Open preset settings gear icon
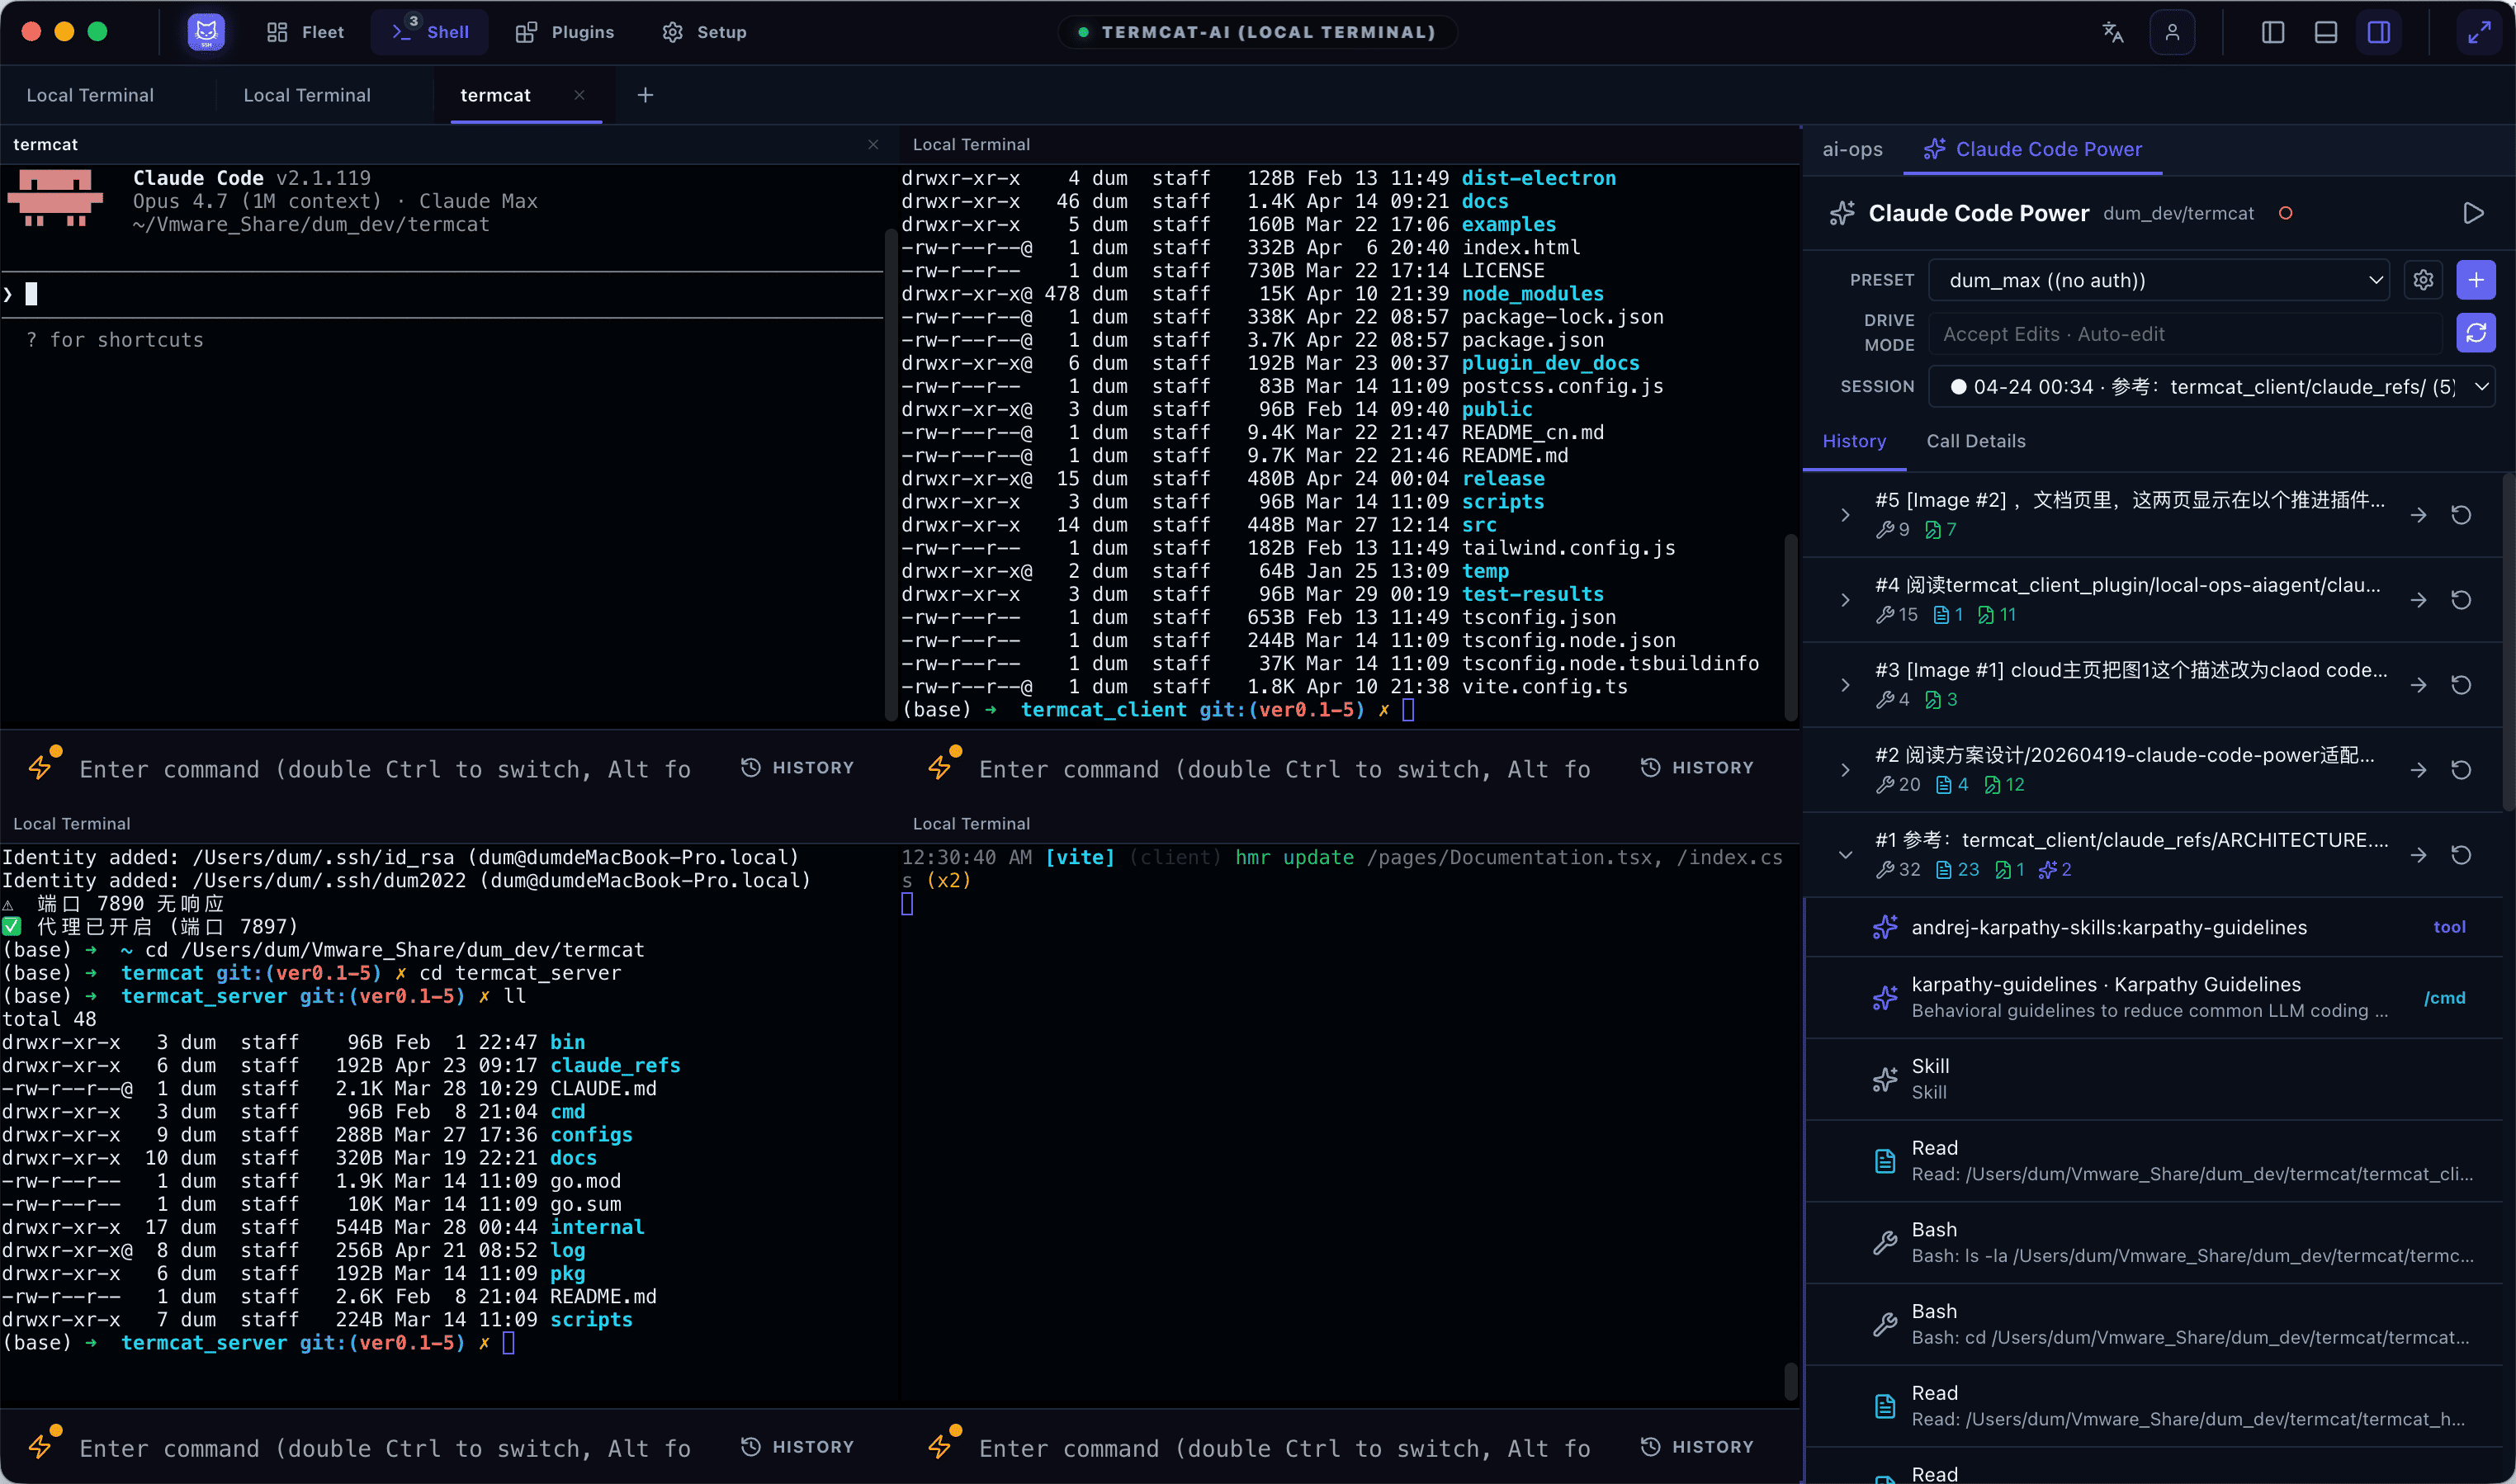 click(2423, 280)
